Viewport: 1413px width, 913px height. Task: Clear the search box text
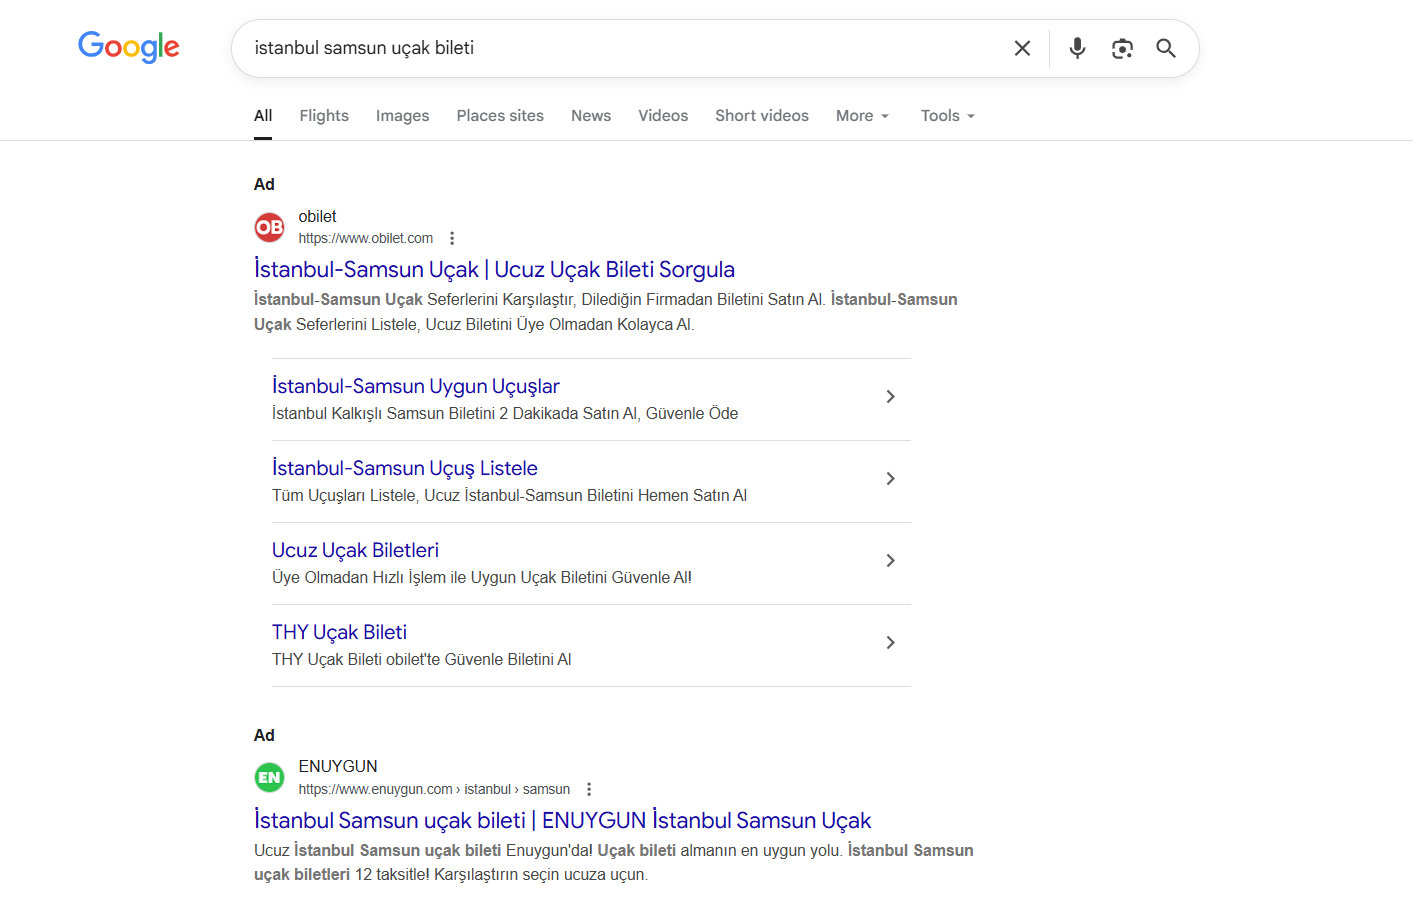pos(1022,48)
